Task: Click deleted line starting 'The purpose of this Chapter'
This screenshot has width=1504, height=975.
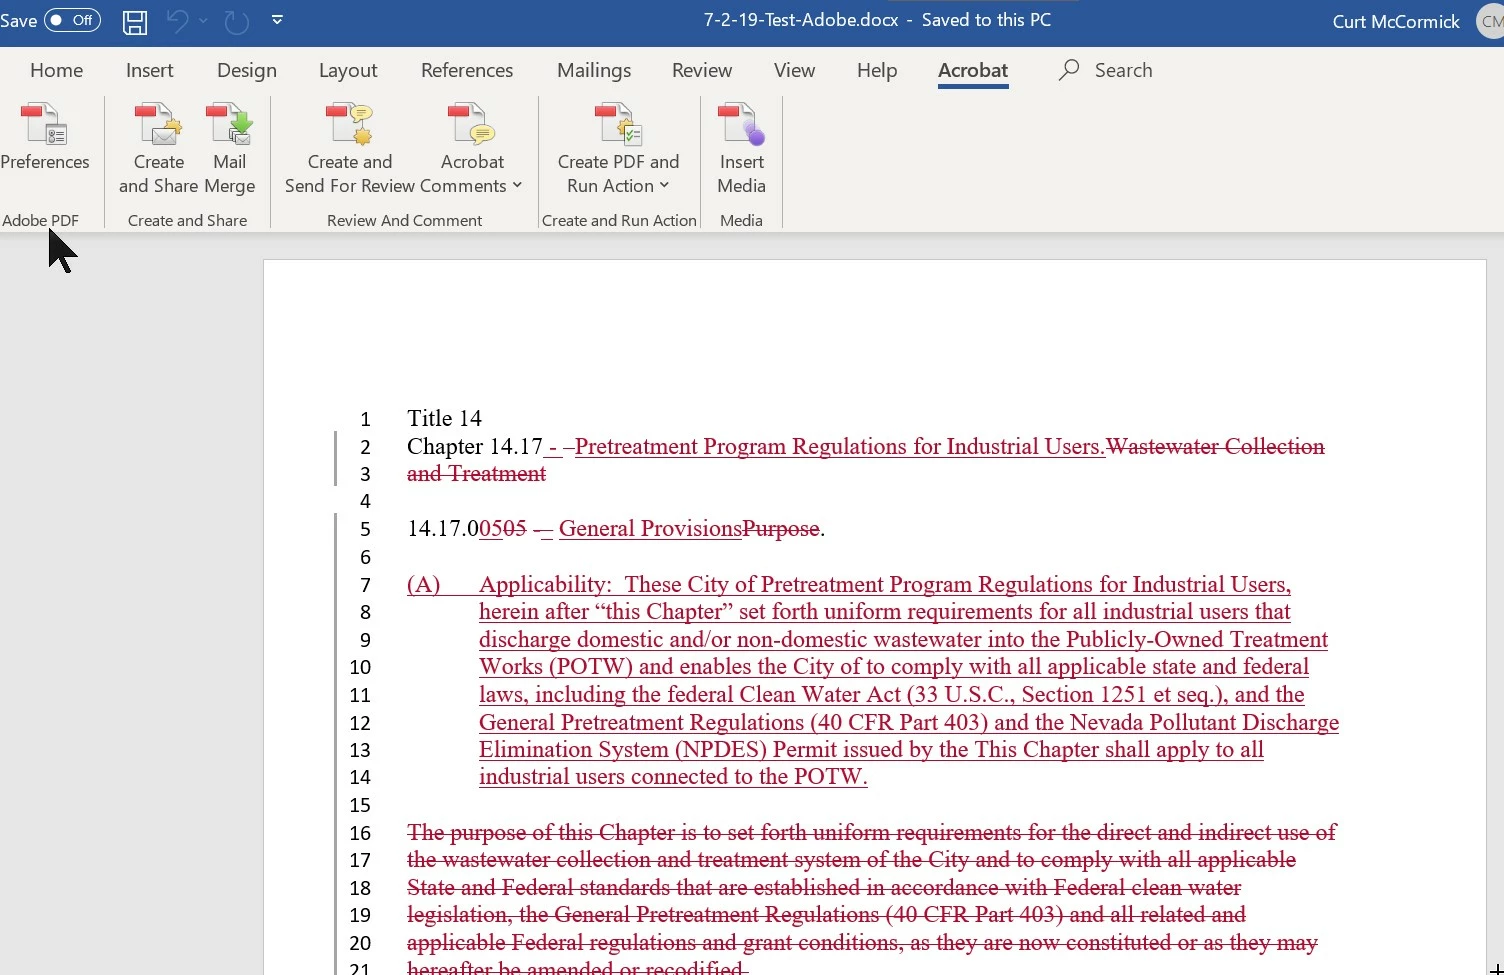Action: (871, 832)
